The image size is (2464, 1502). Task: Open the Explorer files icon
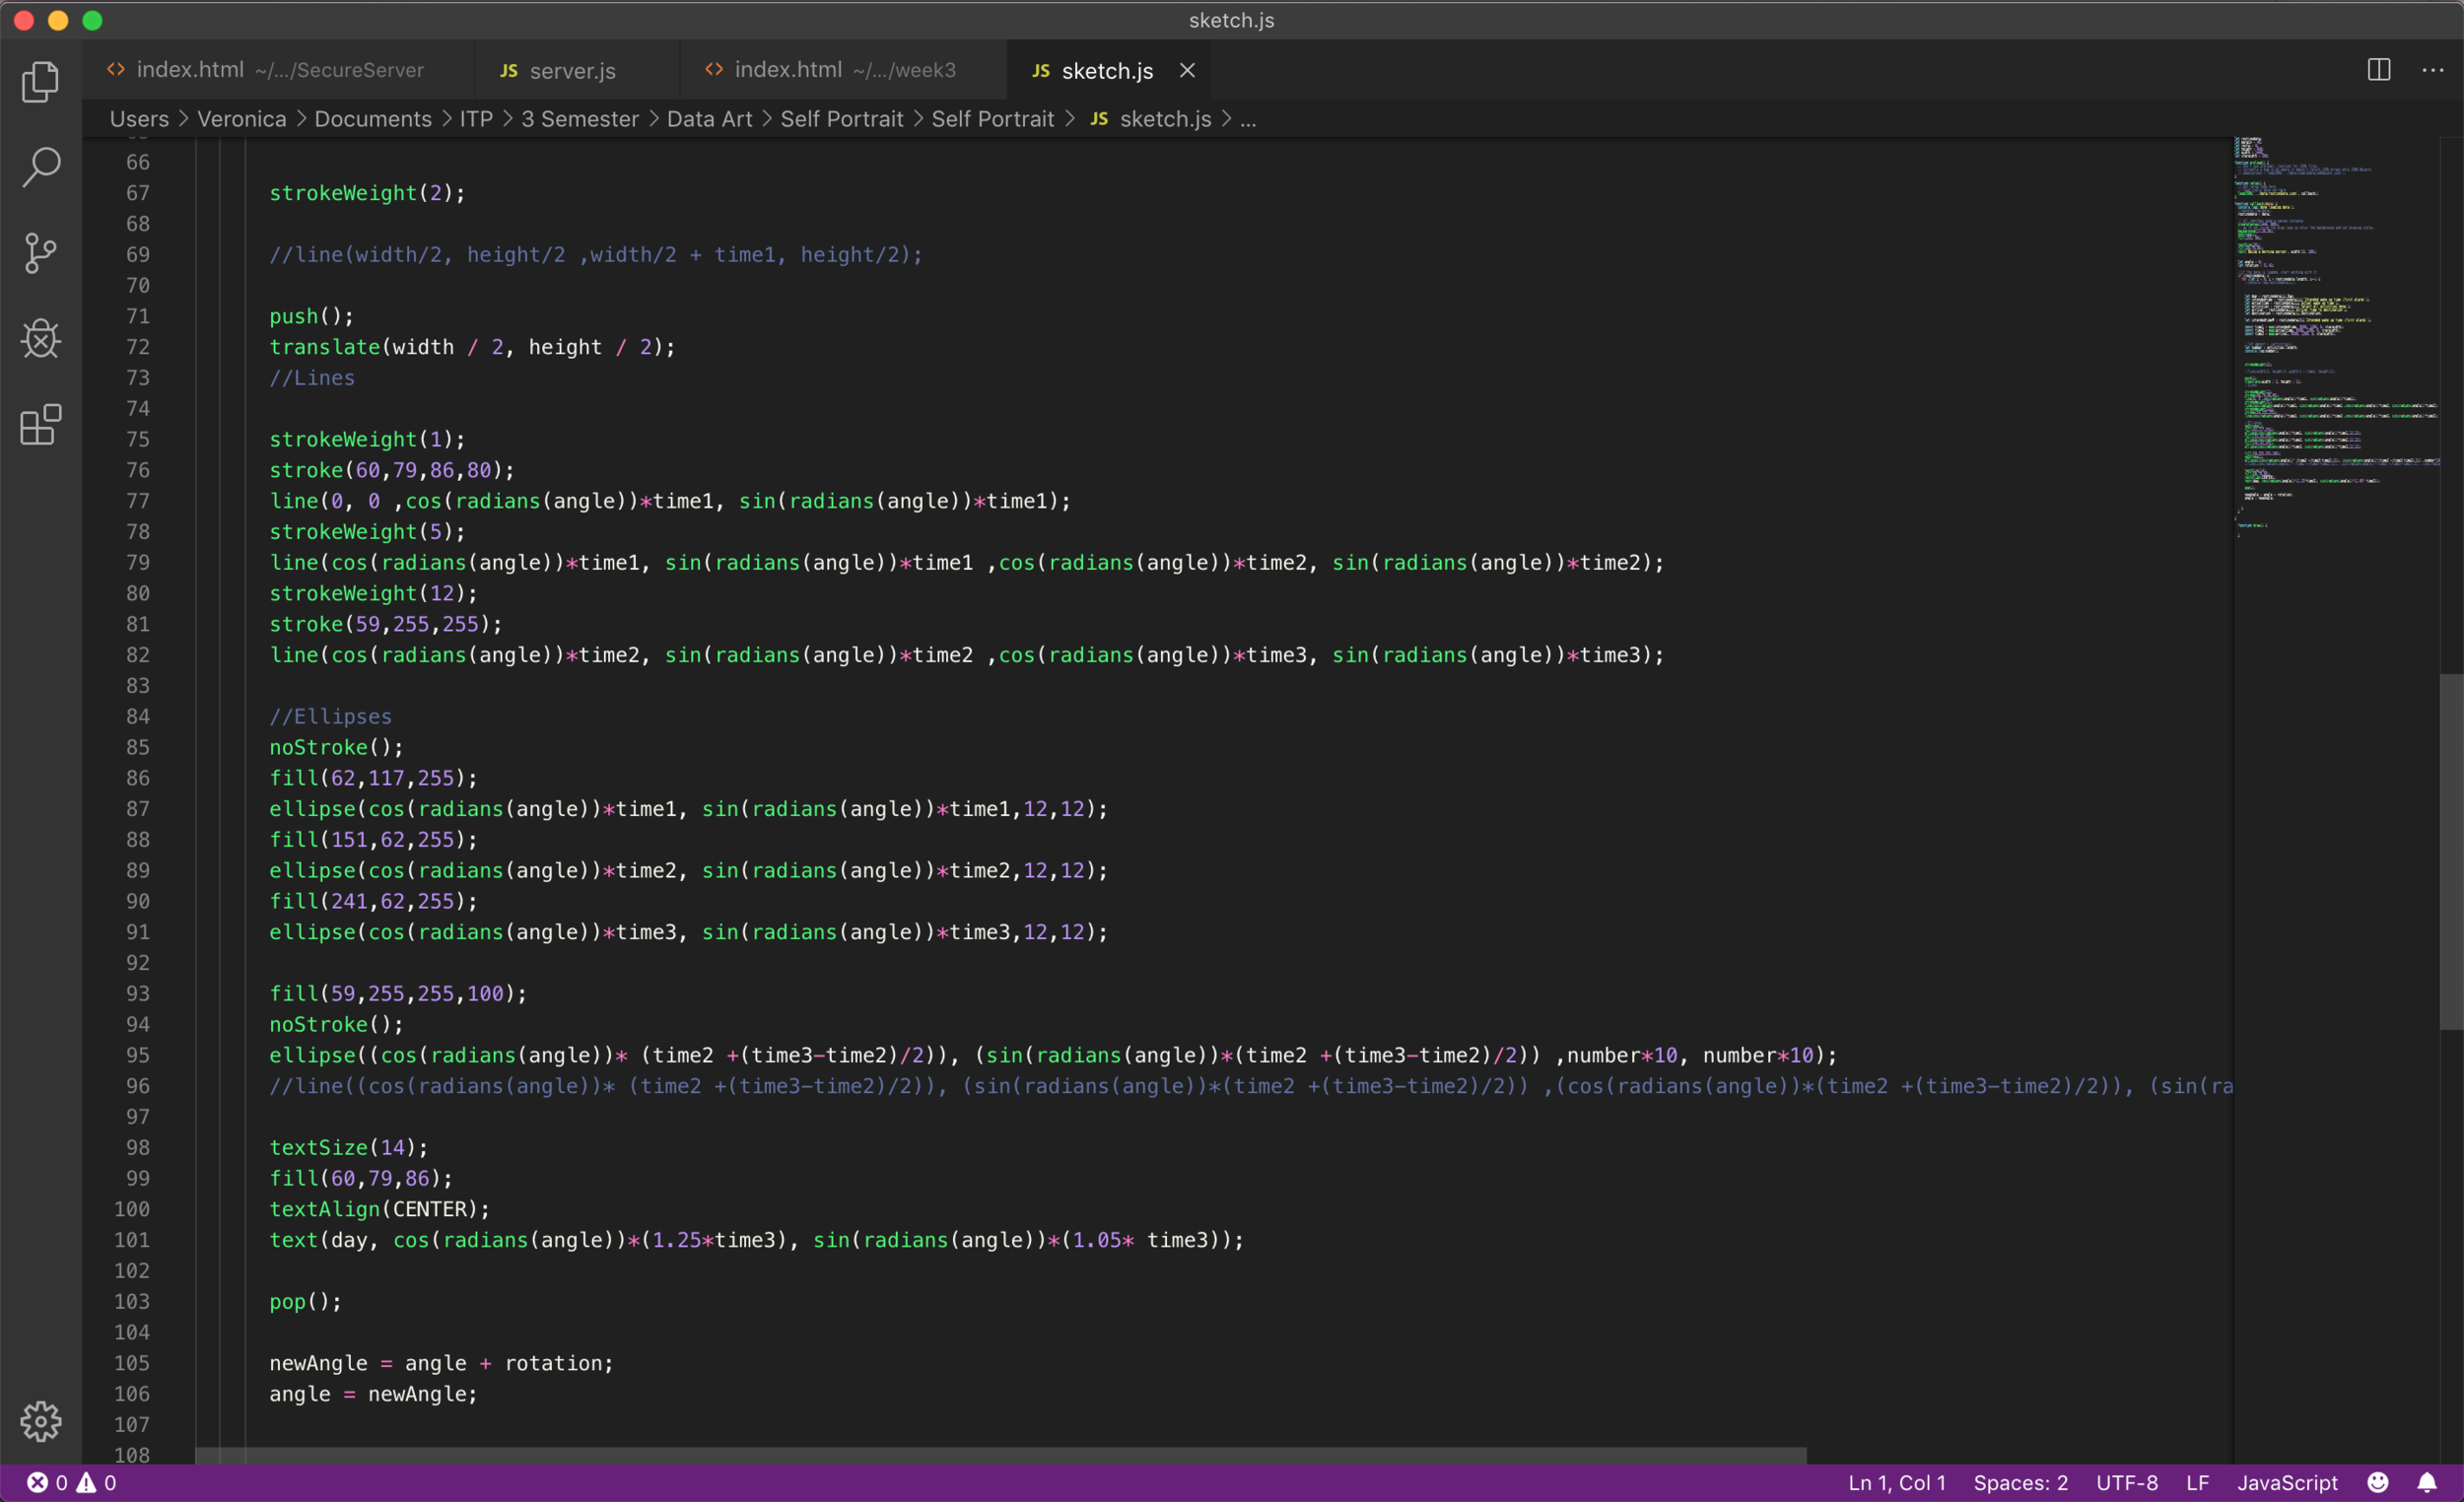tap(40, 82)
